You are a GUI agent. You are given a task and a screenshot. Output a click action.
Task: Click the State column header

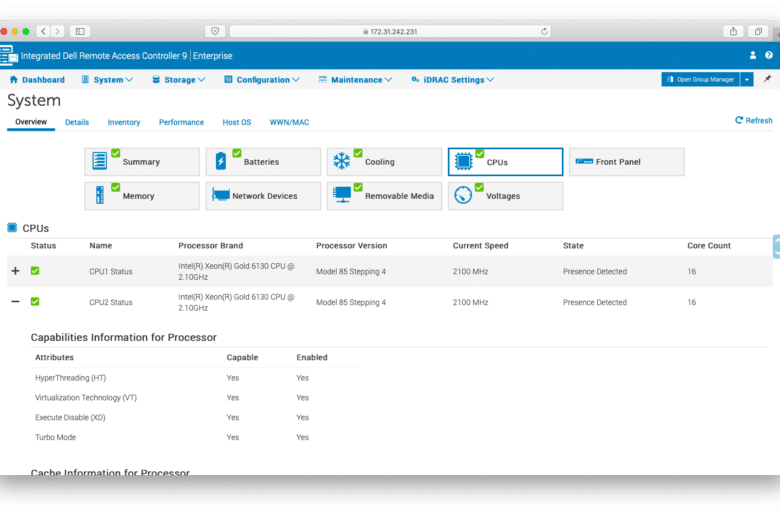pyautogui.click(x=574, y=245)
